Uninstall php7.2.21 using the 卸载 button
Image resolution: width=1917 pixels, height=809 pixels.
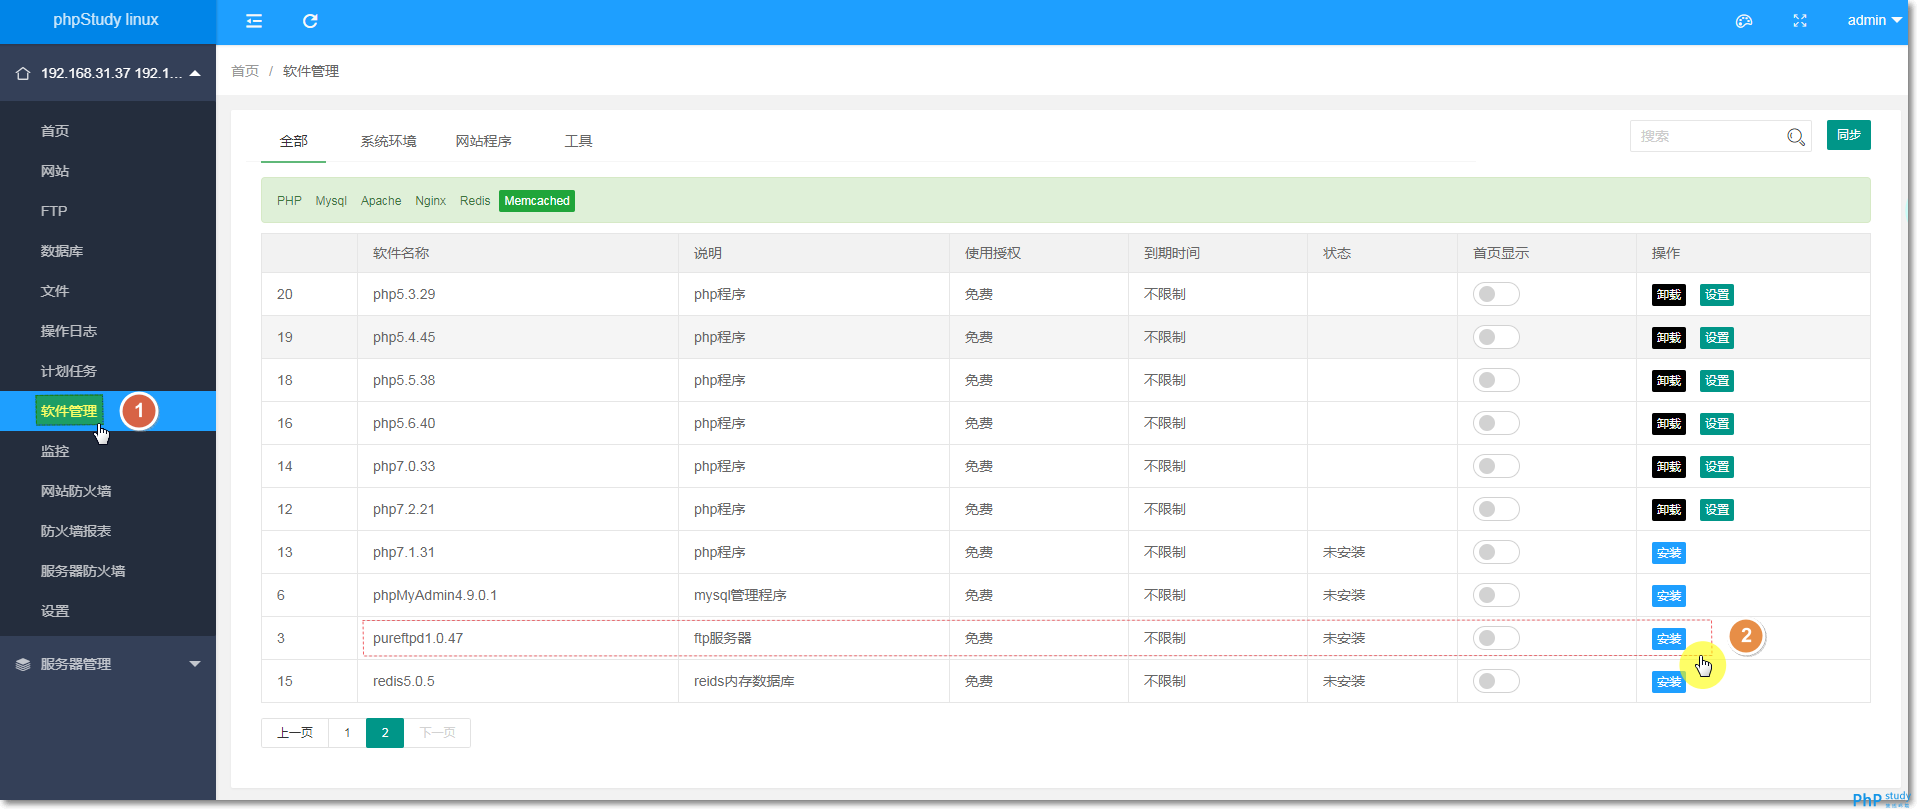pyautogui.click(x=1668, y=510)
